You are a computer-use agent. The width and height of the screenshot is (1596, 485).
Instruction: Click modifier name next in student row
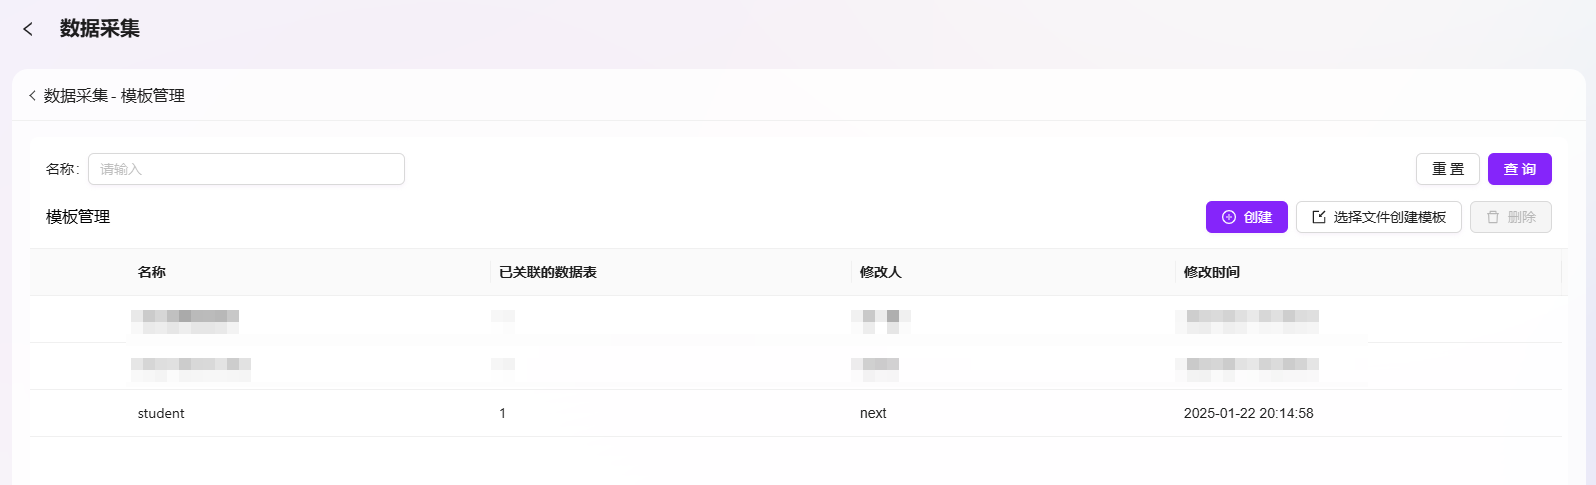pos(873,413)
